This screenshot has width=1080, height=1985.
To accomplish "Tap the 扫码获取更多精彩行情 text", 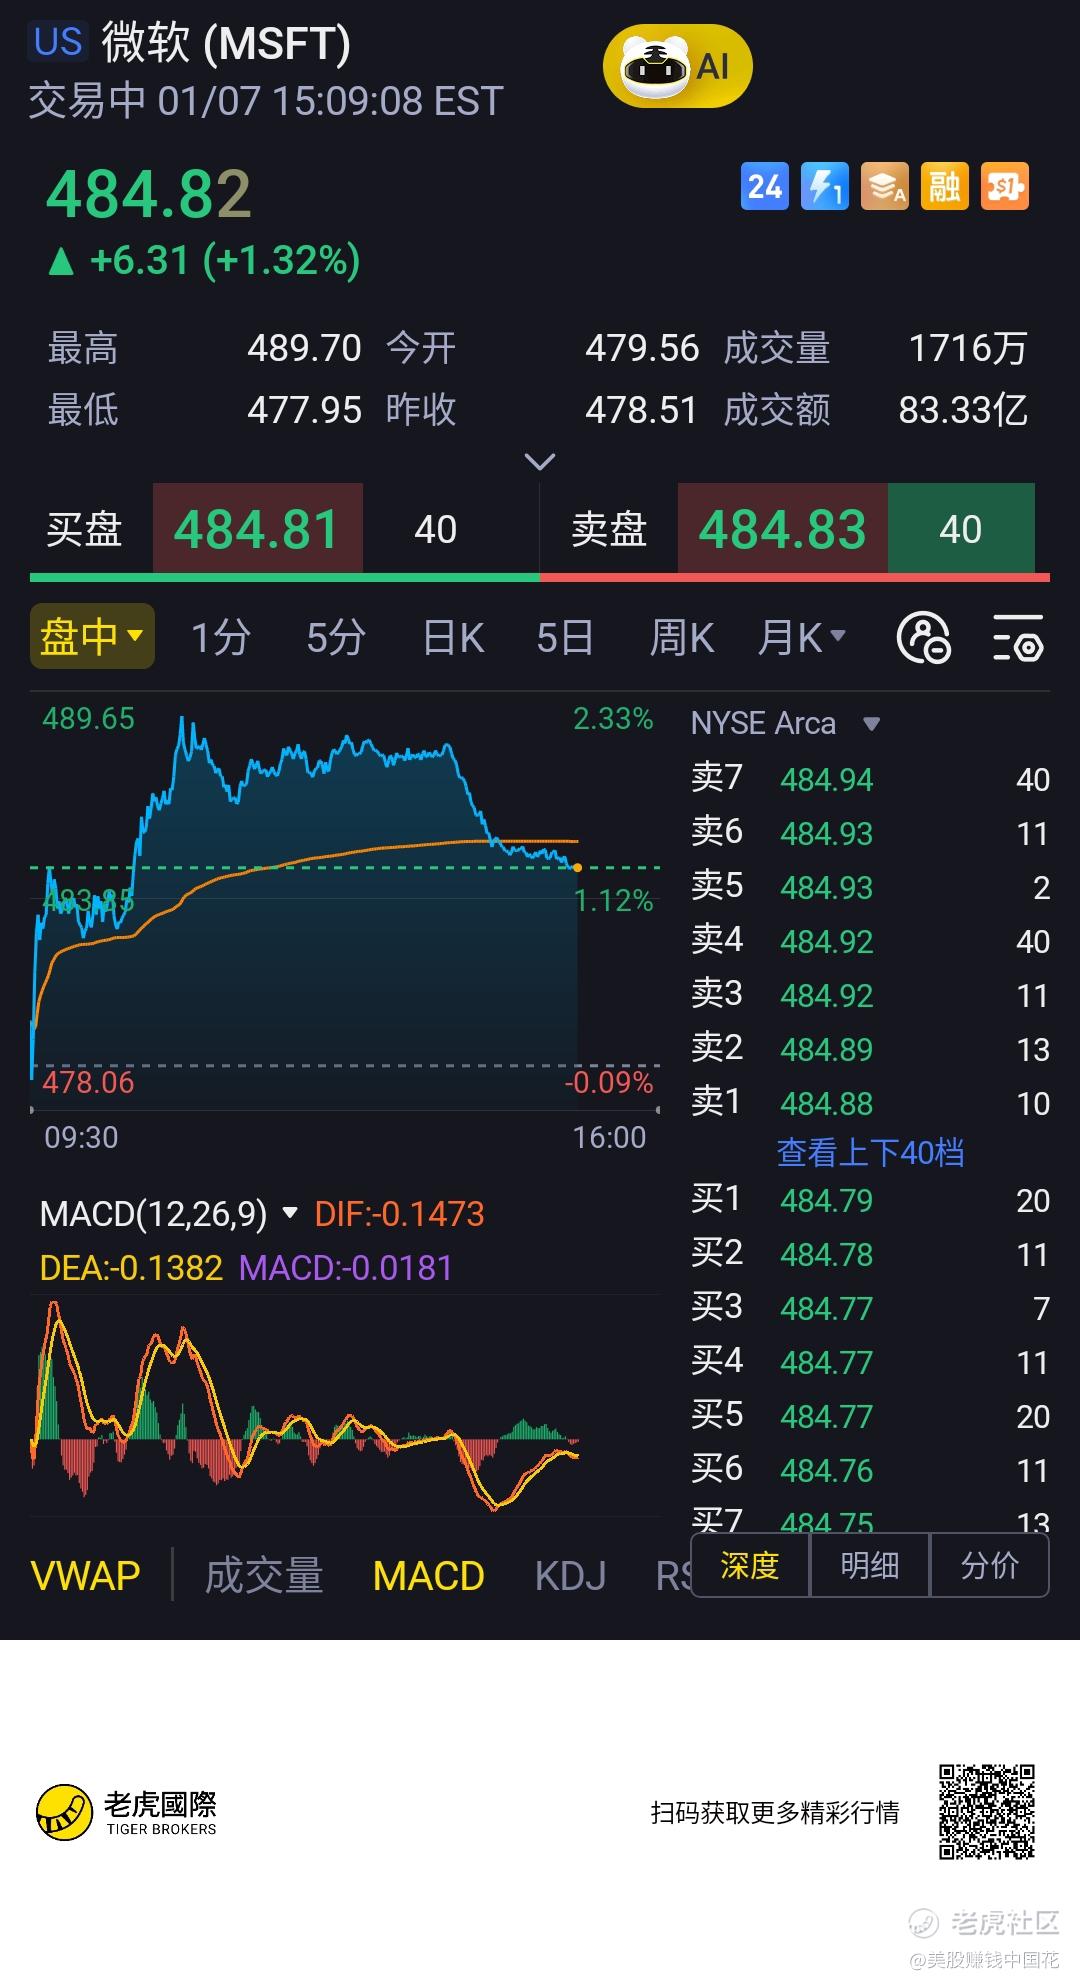I will pos(775,1812).
